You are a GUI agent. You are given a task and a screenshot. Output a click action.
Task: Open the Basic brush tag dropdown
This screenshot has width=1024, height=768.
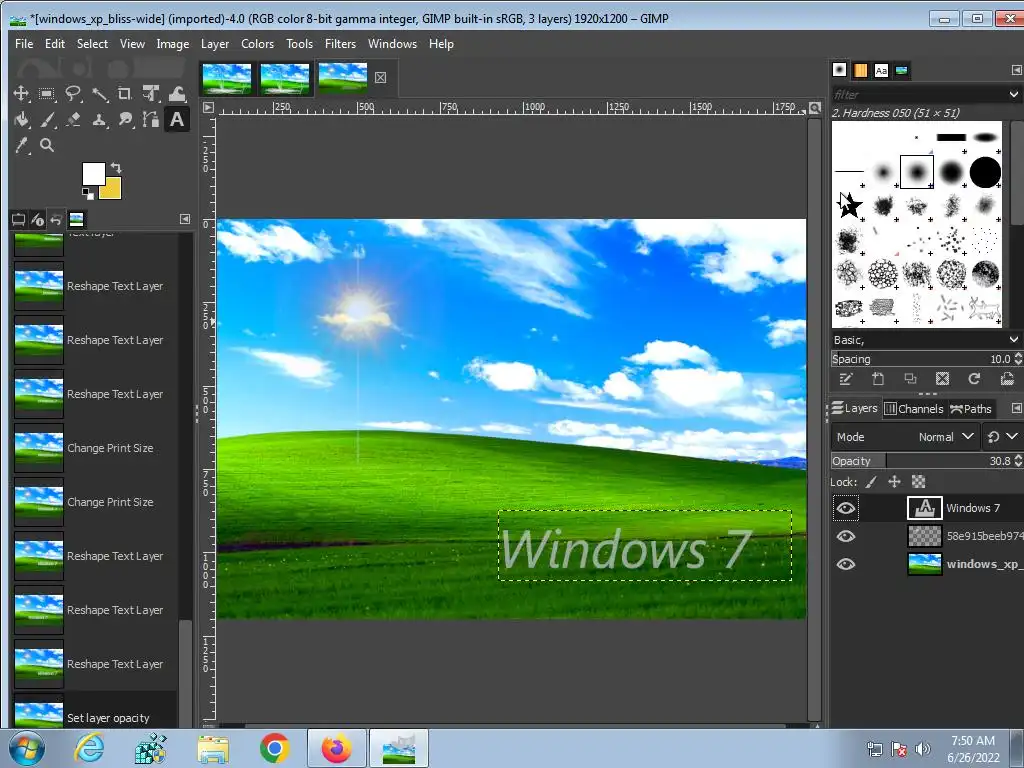[x=1013, y=340]
